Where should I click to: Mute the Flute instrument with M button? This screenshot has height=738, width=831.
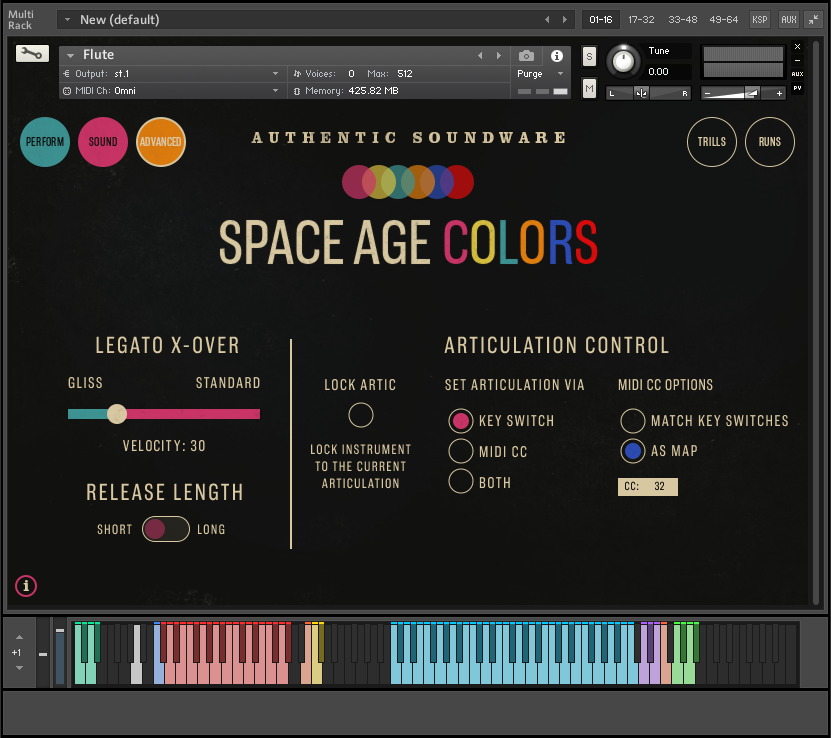click(x=589, y=90)
